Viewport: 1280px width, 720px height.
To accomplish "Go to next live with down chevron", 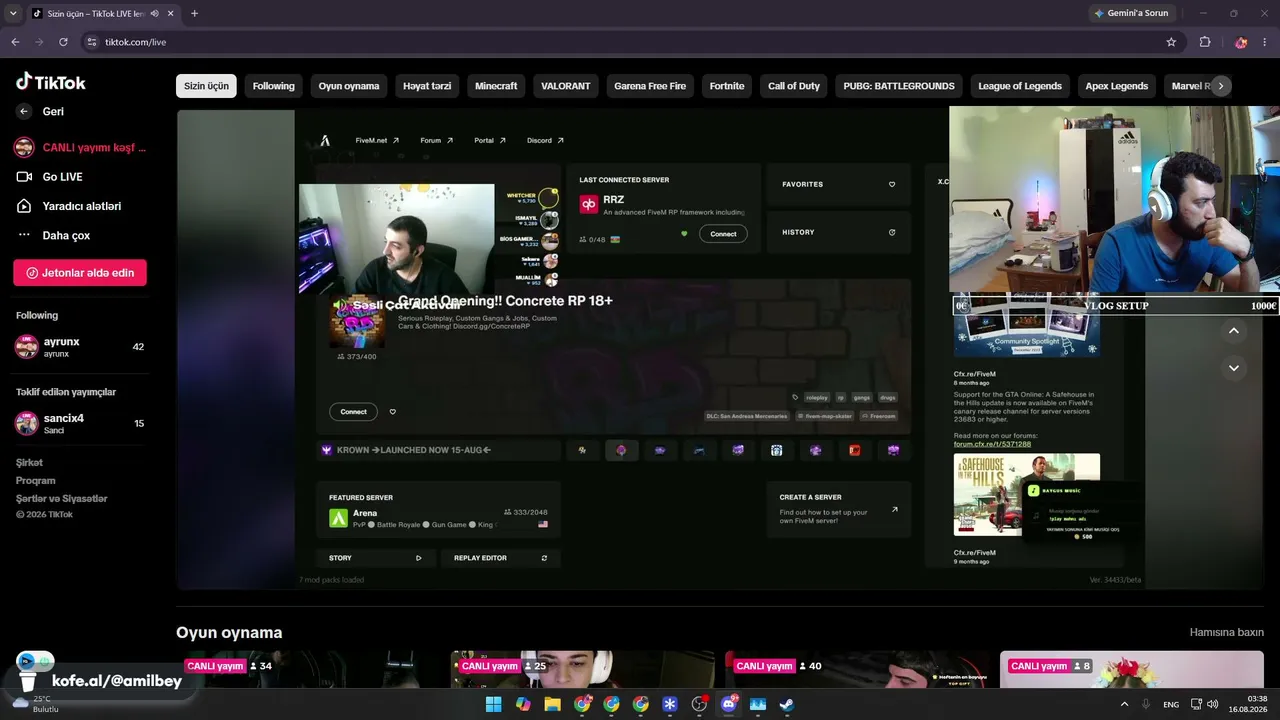I will point(1234,368).
